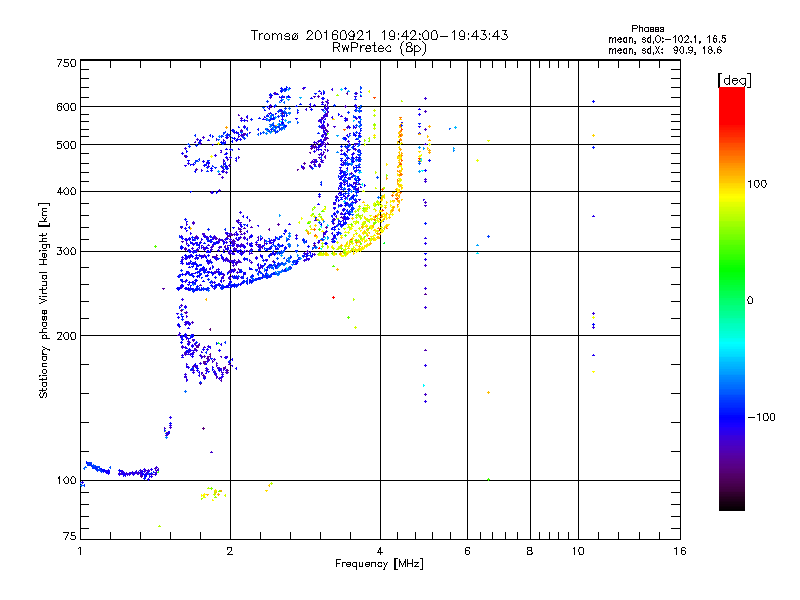This screenshot has height=600, width=800.
Task: Click the 'Stationary phase Virtual Height [km]' label
Action: 44,300
